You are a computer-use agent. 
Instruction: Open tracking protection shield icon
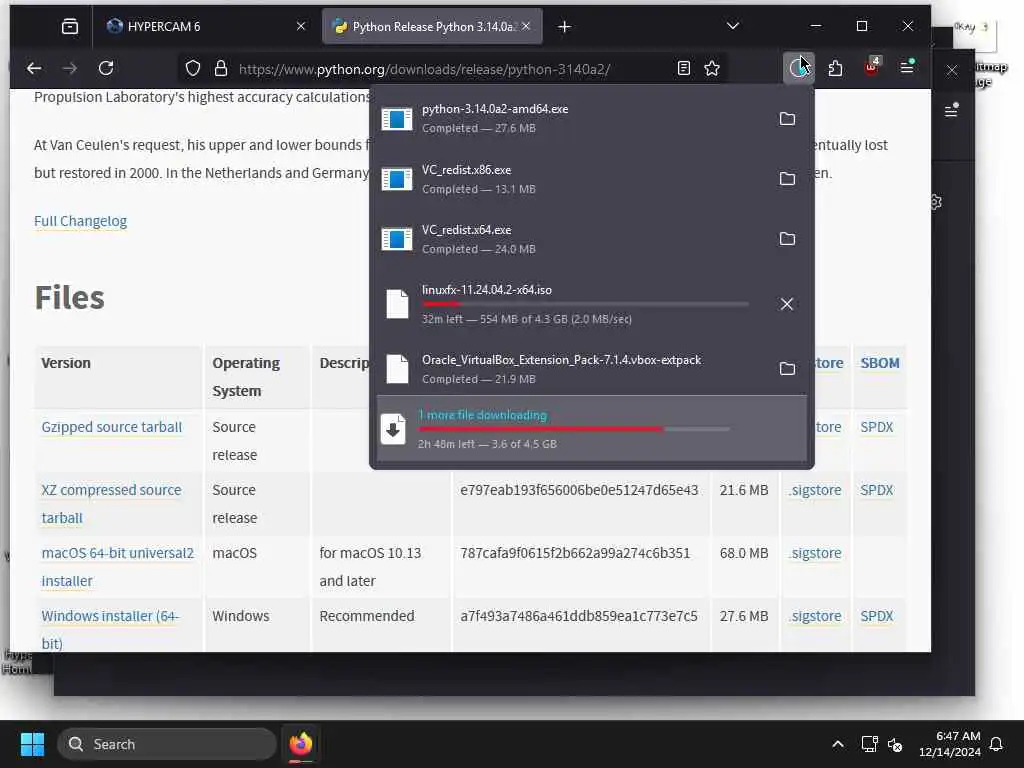(x=193, y=69)
